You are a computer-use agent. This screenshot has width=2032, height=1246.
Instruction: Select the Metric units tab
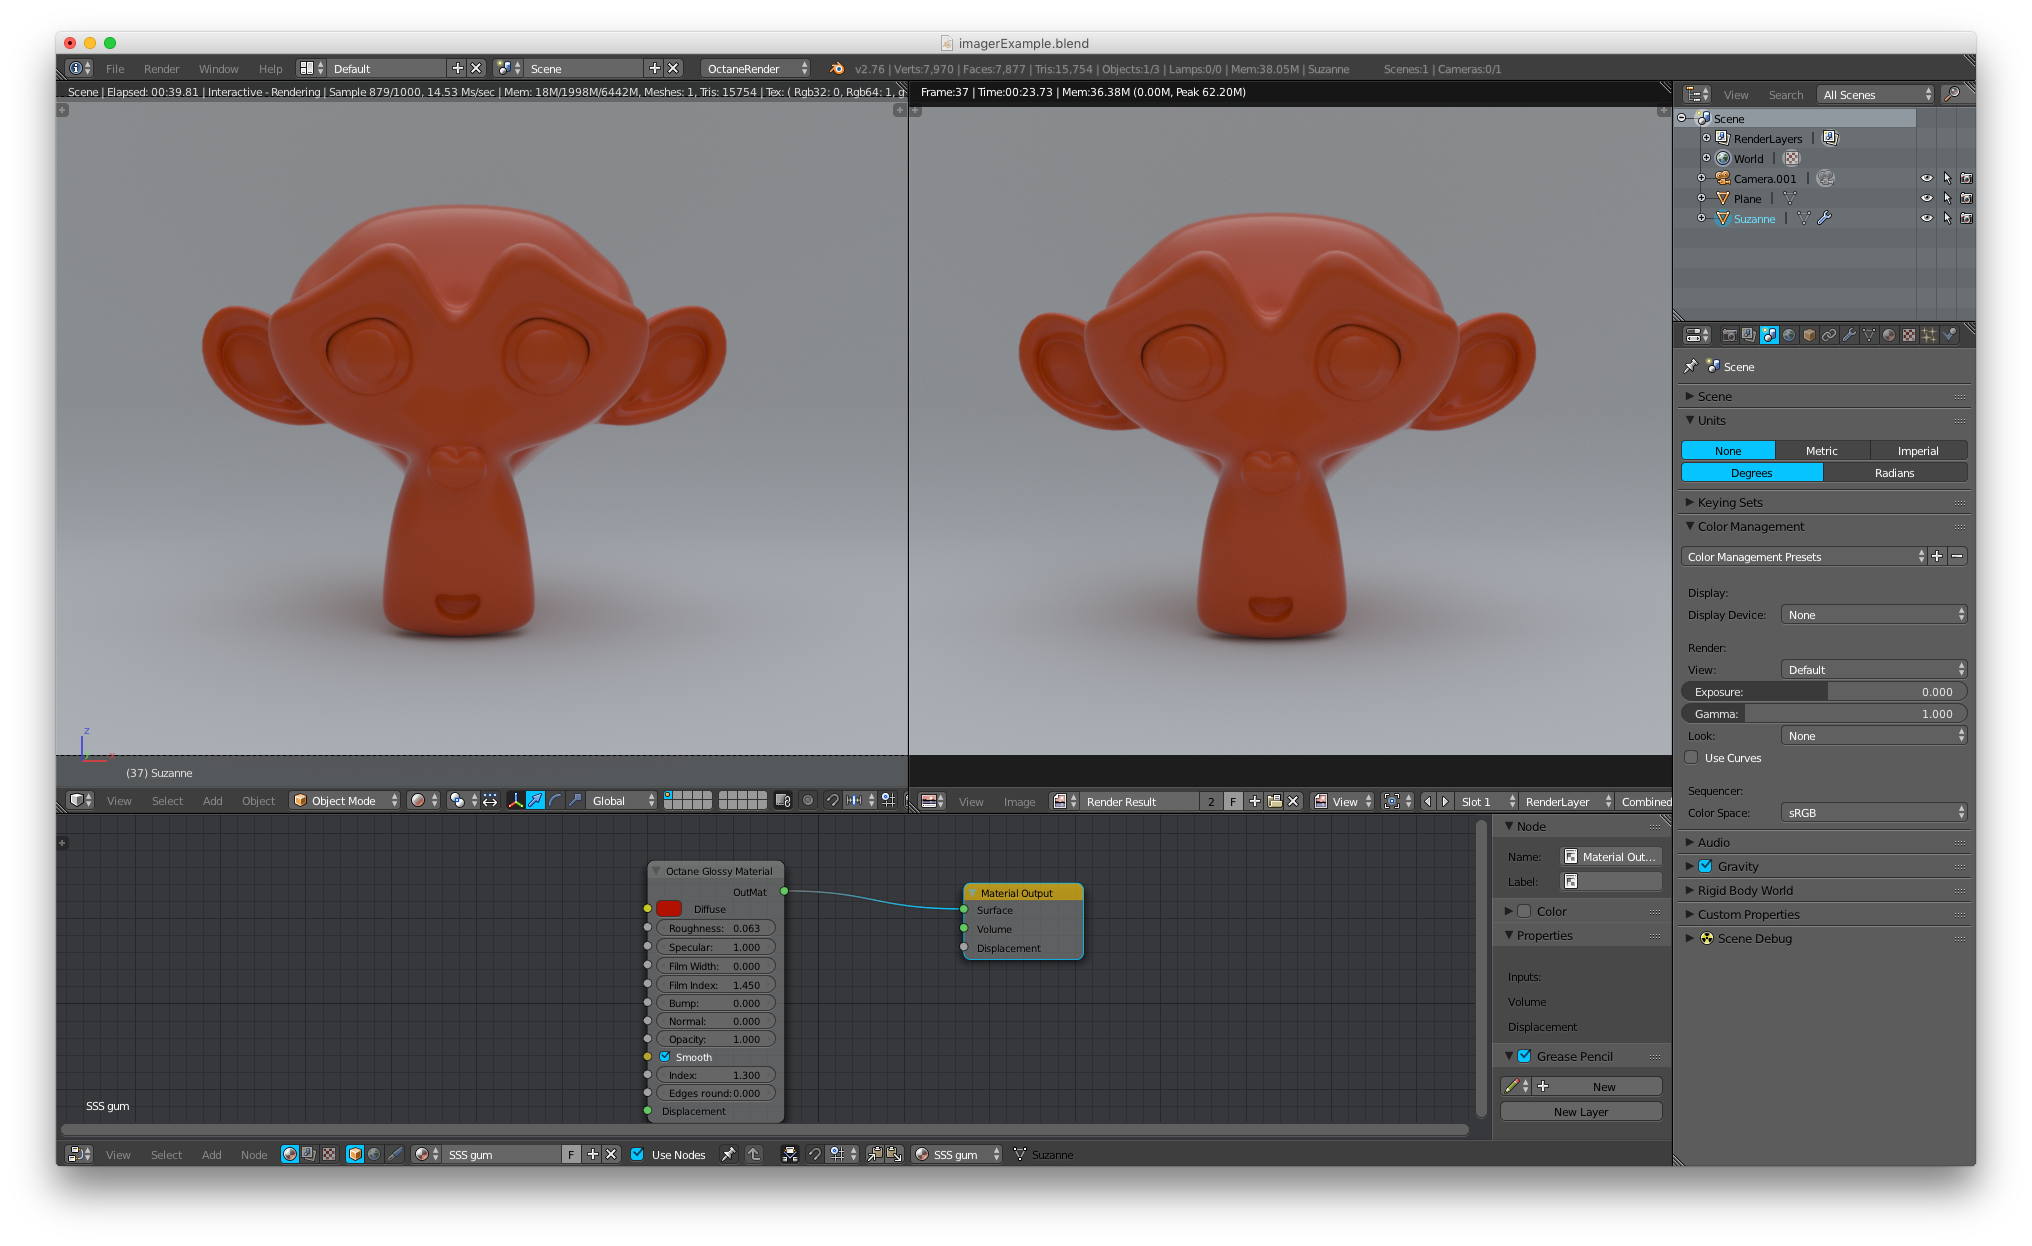point(1821,451)
